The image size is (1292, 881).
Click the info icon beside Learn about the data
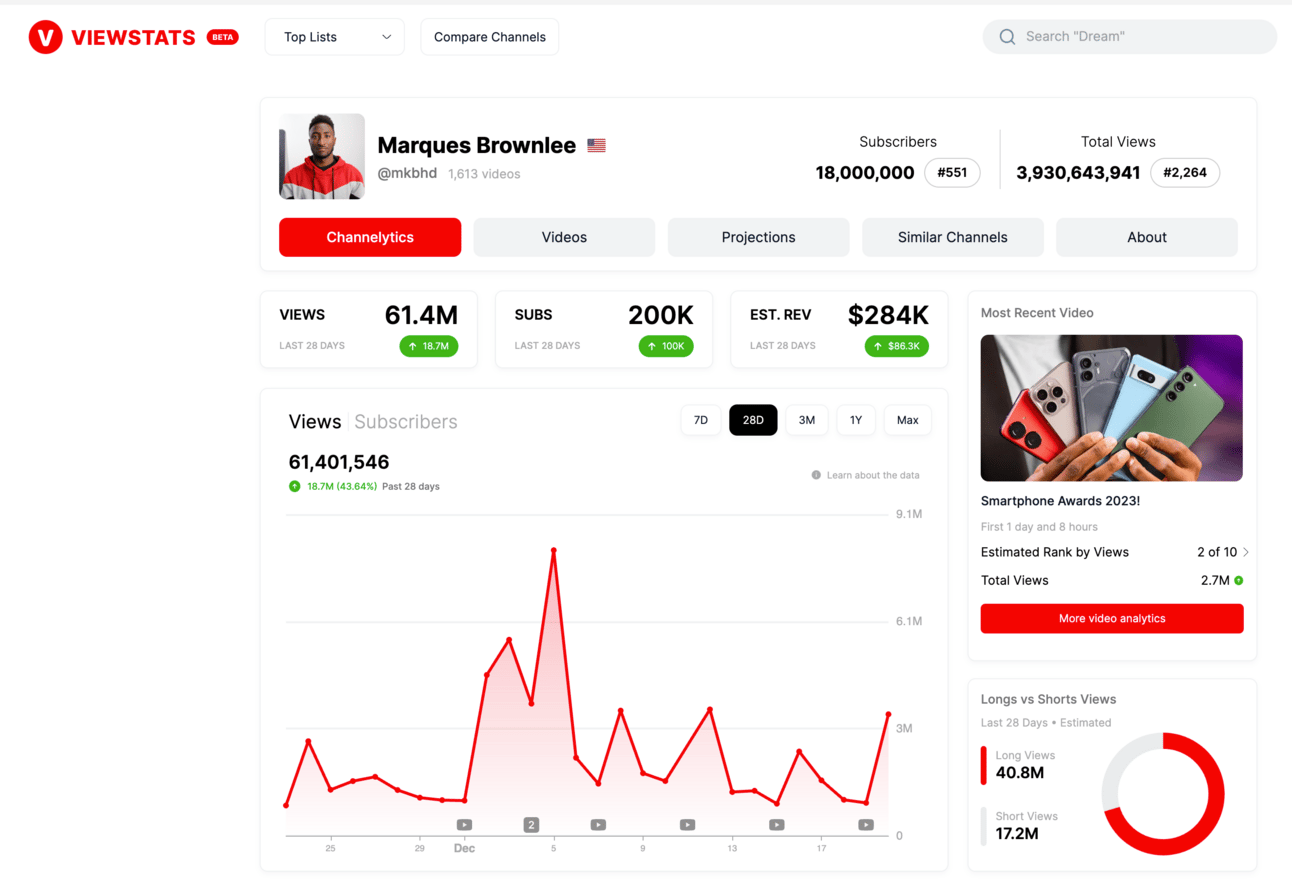[x=816, y=475]
